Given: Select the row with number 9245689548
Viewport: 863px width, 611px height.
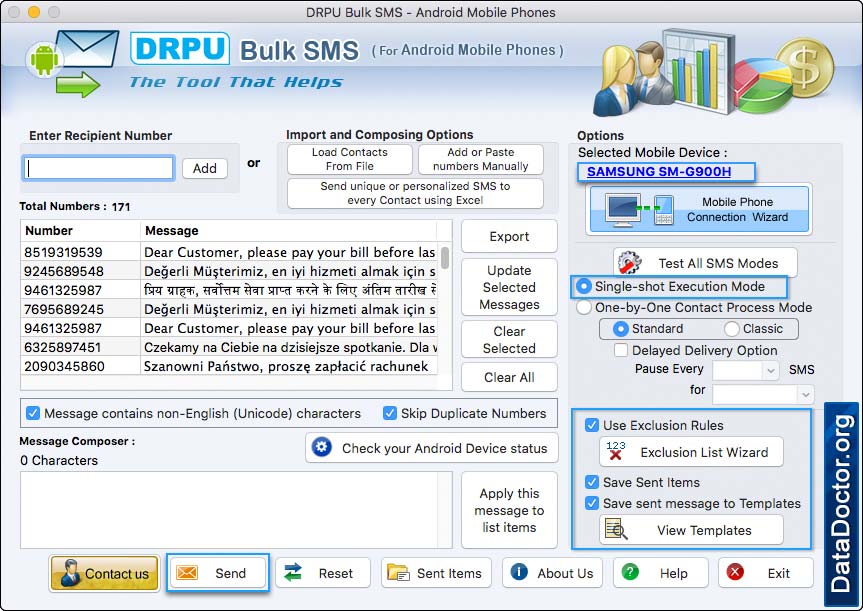Looking at the screenshot, I should pyautogui.click(x=230, y=271).
